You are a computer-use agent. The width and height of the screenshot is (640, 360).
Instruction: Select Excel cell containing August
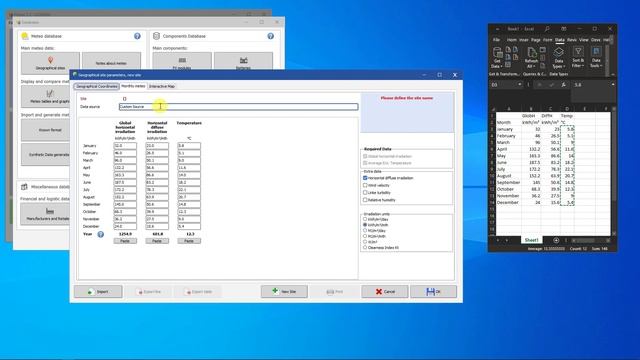(x=509, y=176)
